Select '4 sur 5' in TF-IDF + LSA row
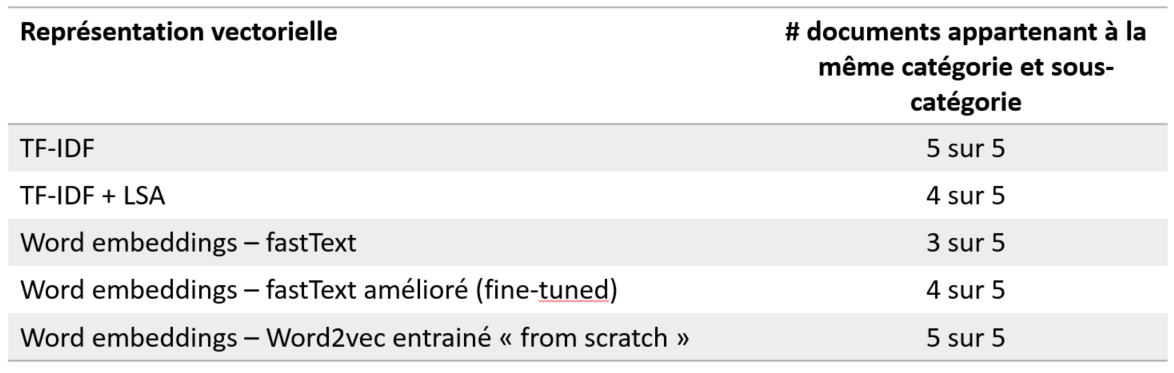This screenshot has height=373, width=1174. 965,195
